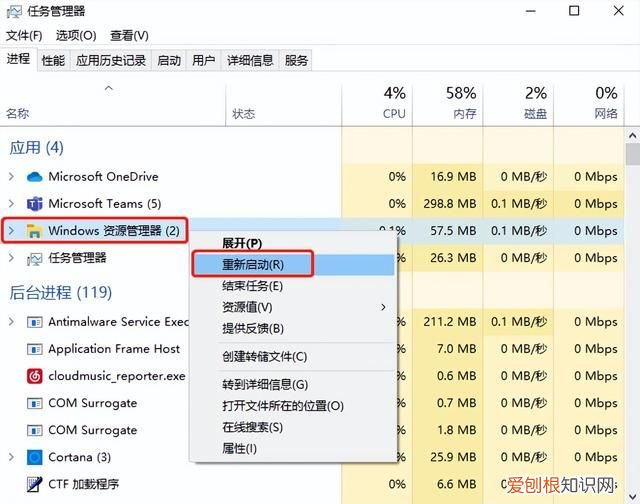Click the Cortana blue icon
Screen dimensions: 640x504
tap(34, 457)
